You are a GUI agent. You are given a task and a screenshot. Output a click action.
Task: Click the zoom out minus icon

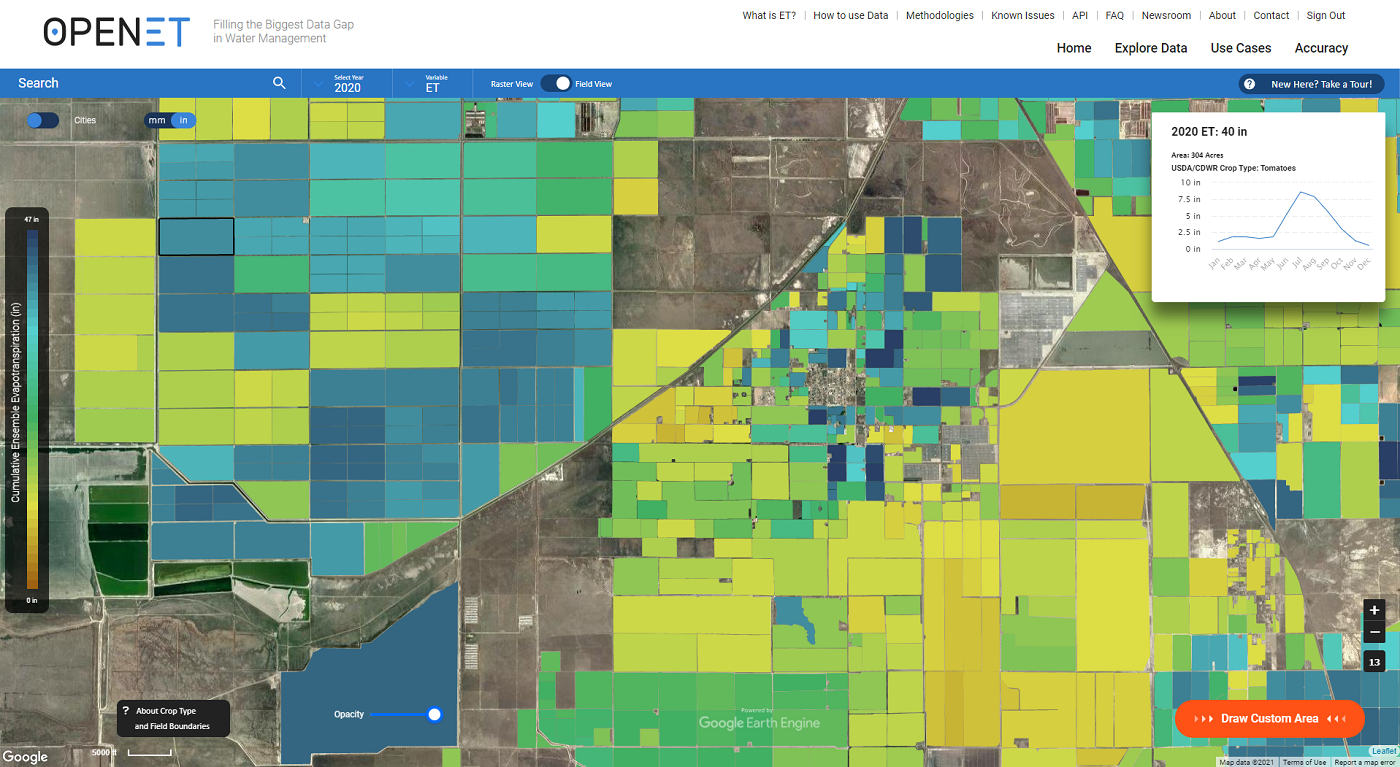point(1374,631)
